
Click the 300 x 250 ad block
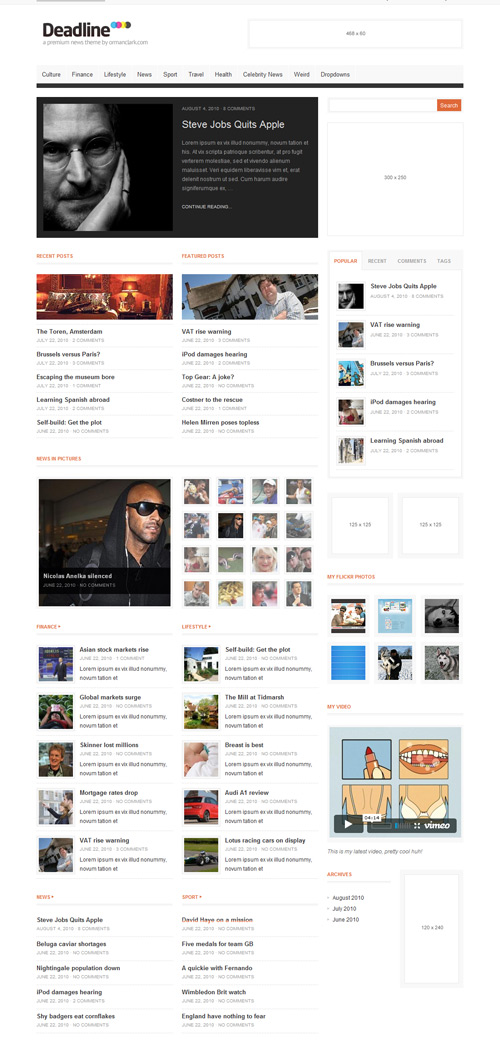[395, 178]
